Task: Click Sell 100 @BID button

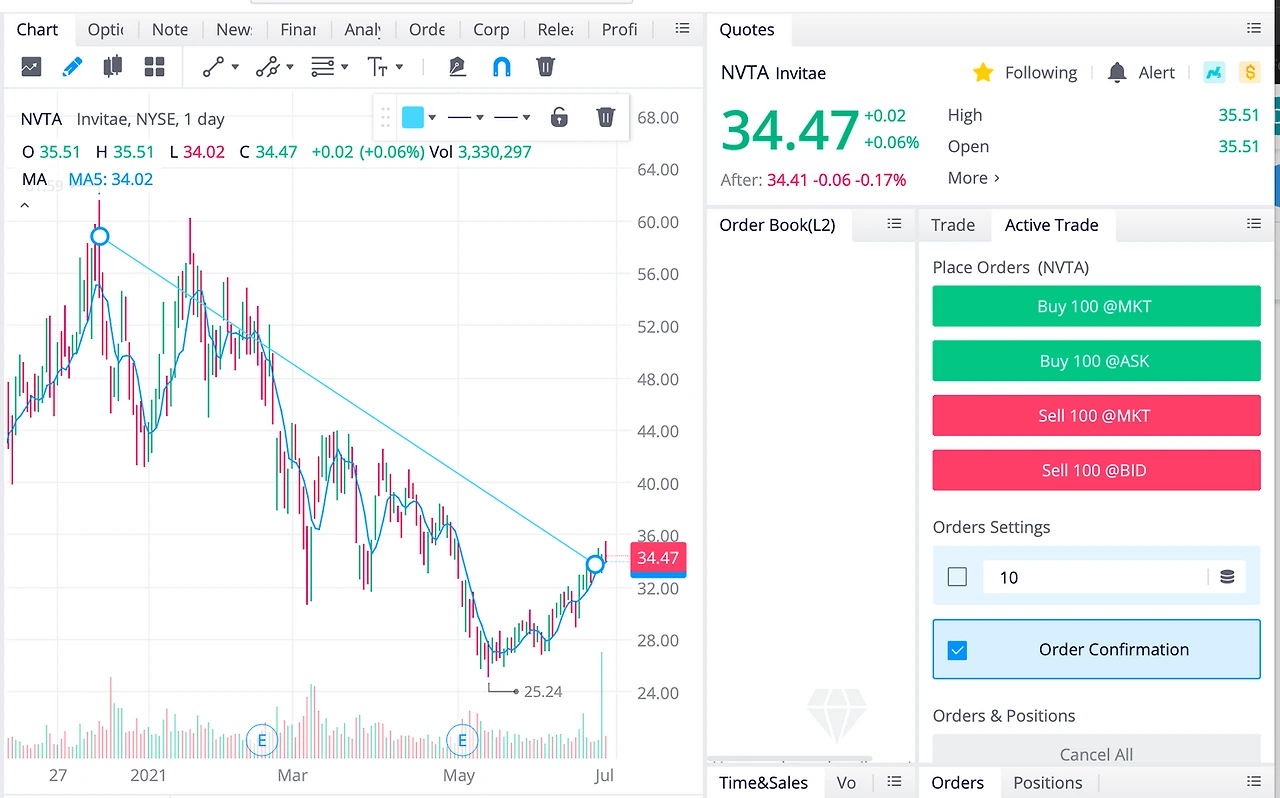Action: (x=1096, y=470)
